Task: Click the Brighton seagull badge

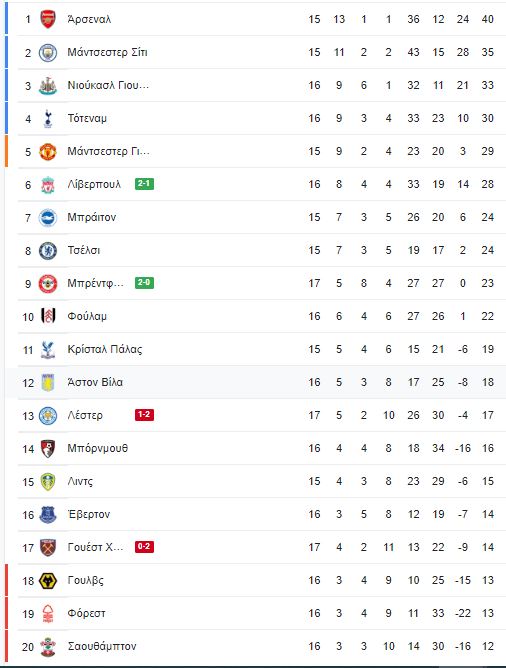Action: click(48, 218)
